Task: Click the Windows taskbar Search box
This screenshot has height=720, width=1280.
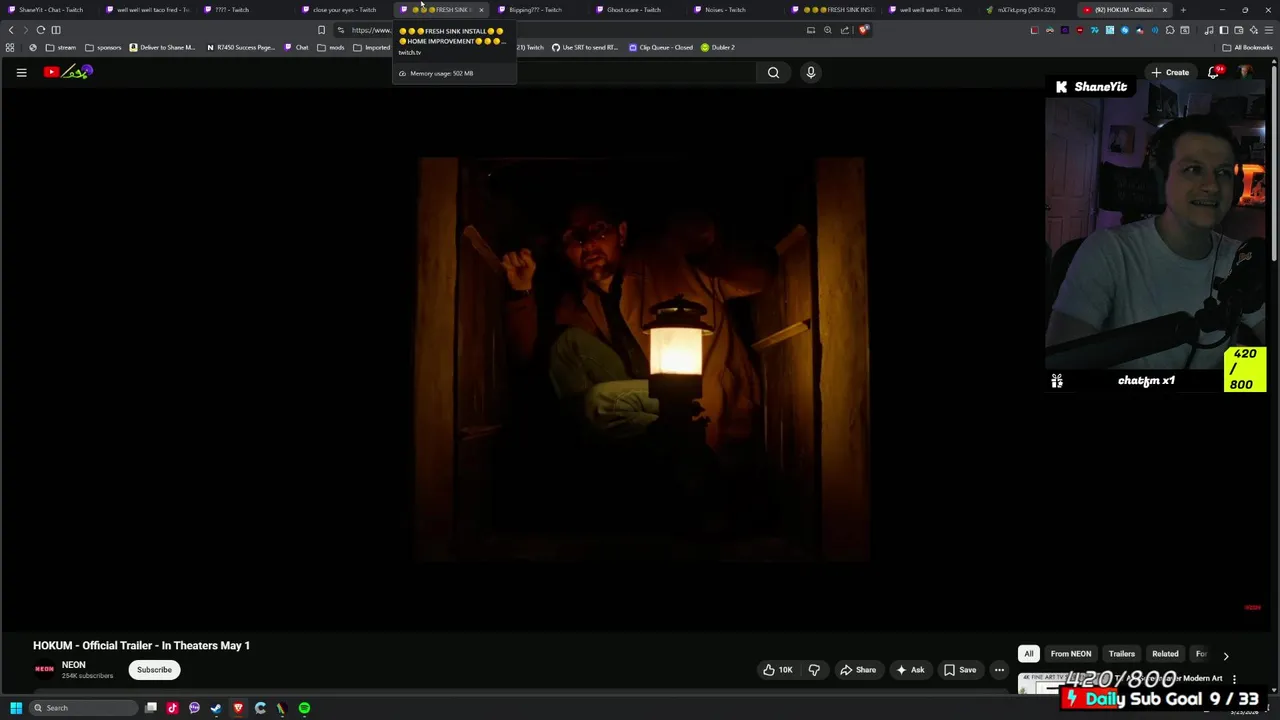Action: tap(82, 708)
